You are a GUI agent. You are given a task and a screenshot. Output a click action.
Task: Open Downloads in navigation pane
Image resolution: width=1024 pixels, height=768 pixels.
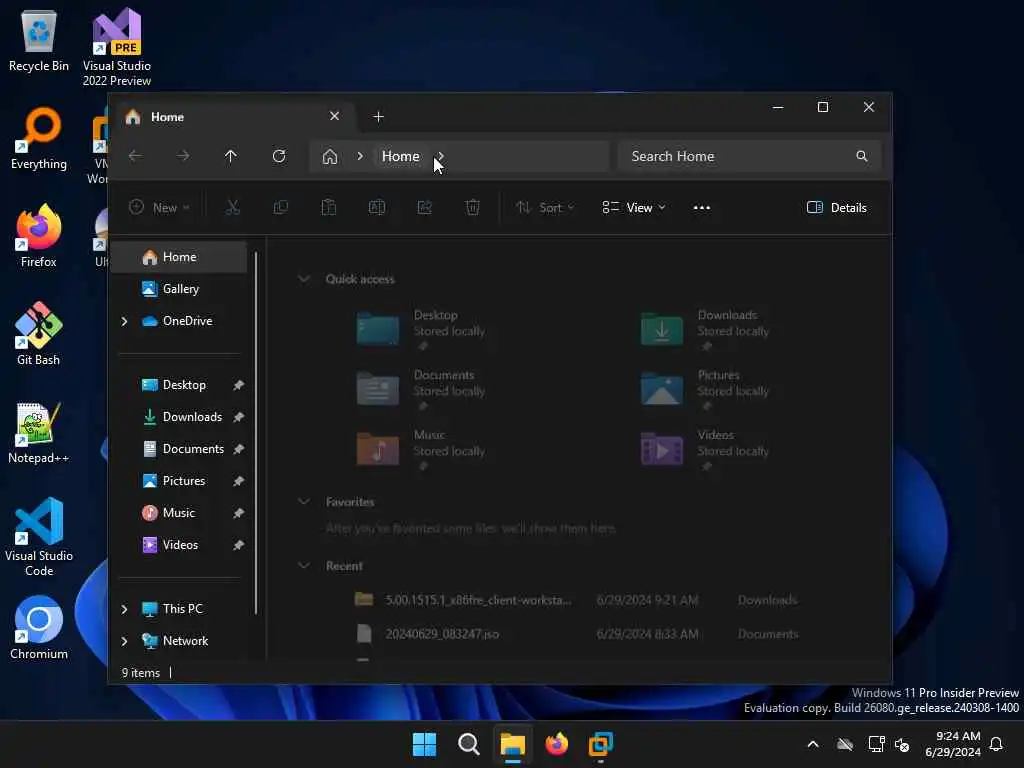point(183,417)
